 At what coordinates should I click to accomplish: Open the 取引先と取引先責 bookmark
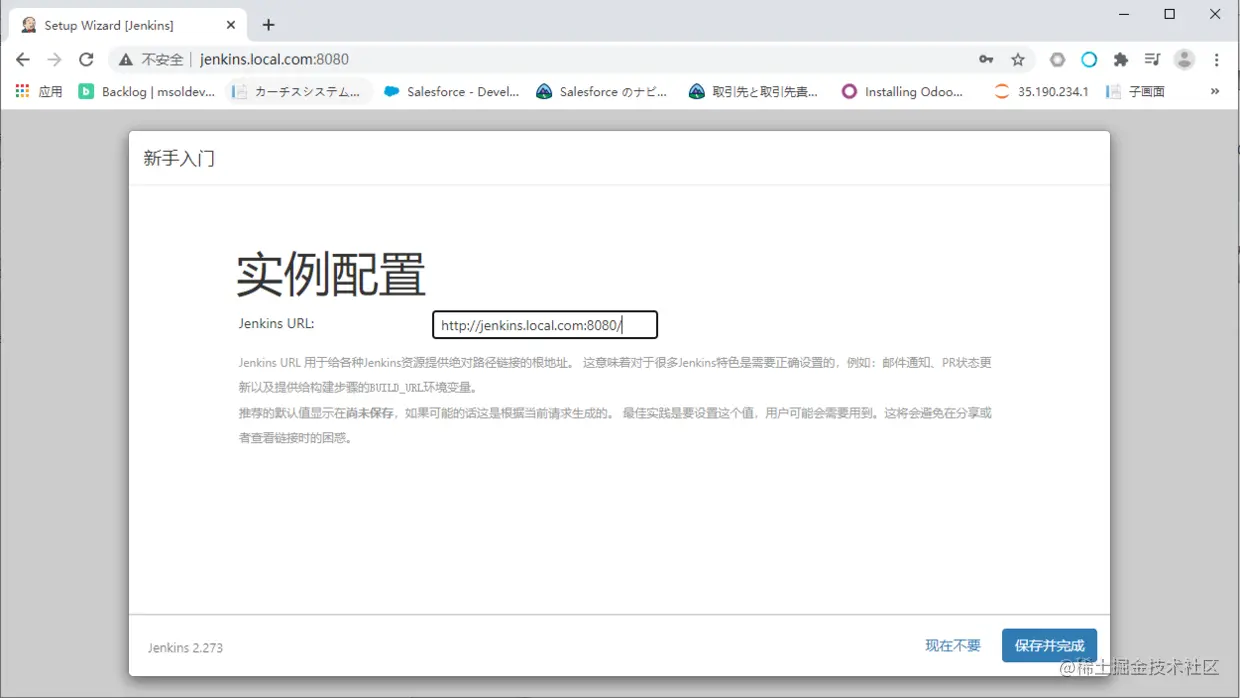(x=754, y=91)
